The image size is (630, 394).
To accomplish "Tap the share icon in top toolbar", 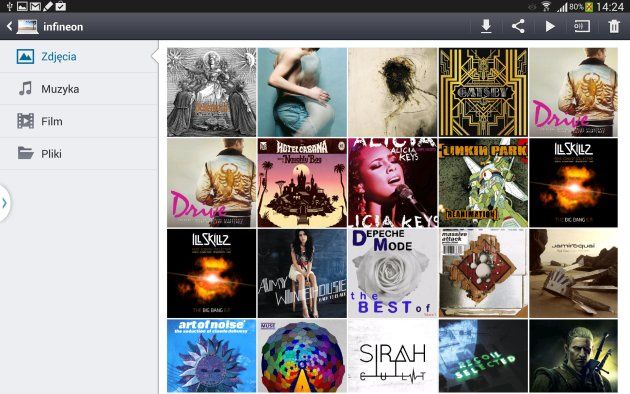I will coord(518,27).
